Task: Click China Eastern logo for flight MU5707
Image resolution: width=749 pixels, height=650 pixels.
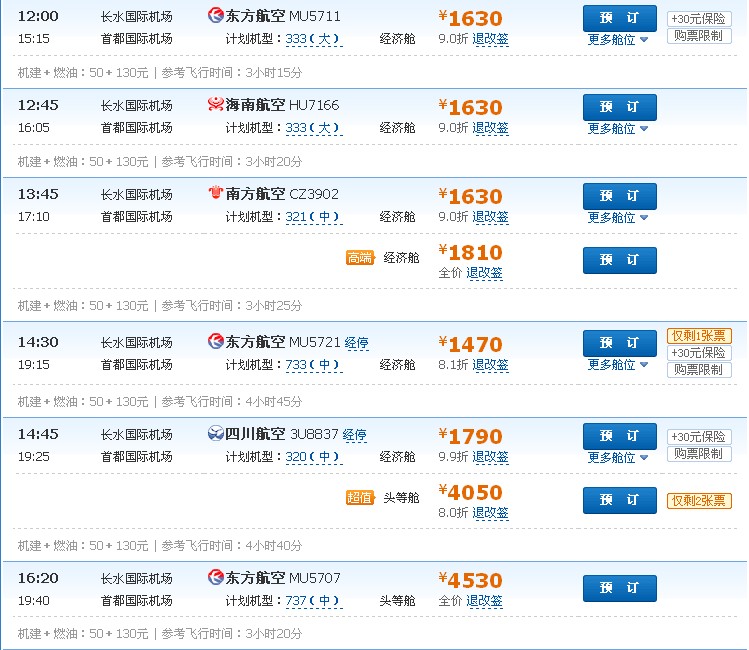Action: tap(215, 578)
